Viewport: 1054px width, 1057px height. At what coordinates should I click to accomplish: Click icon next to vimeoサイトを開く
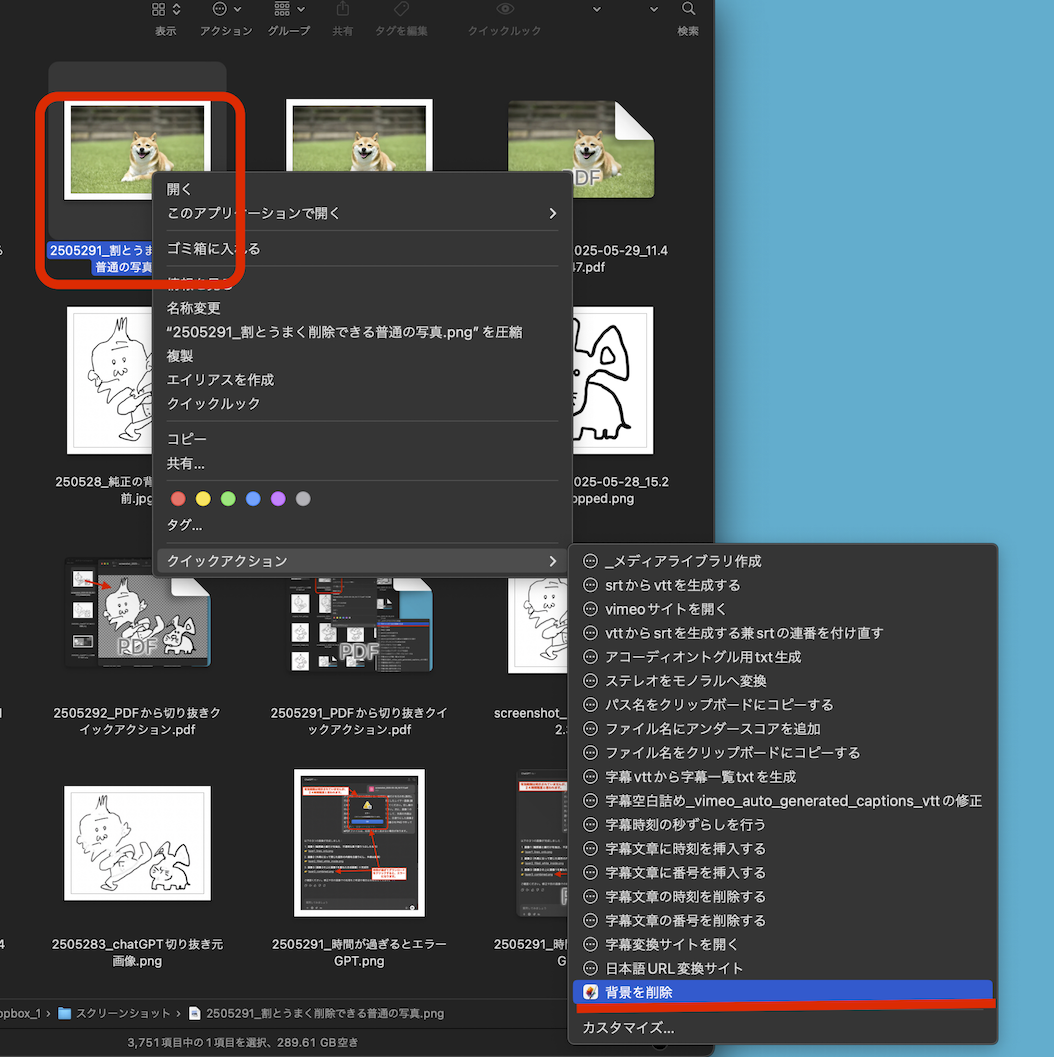pyautogui.click(x=591, y=609)
